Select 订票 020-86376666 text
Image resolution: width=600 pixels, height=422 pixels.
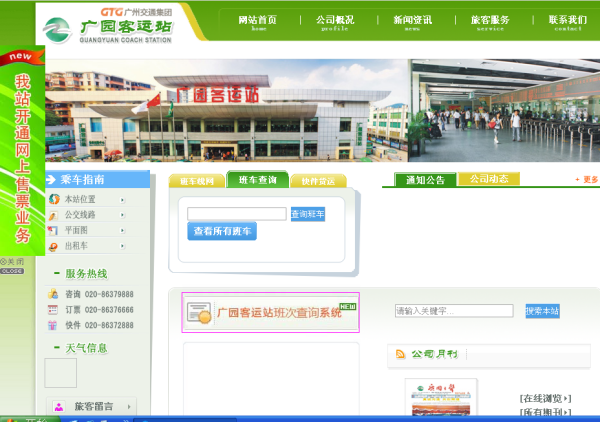tap(99, 310)
